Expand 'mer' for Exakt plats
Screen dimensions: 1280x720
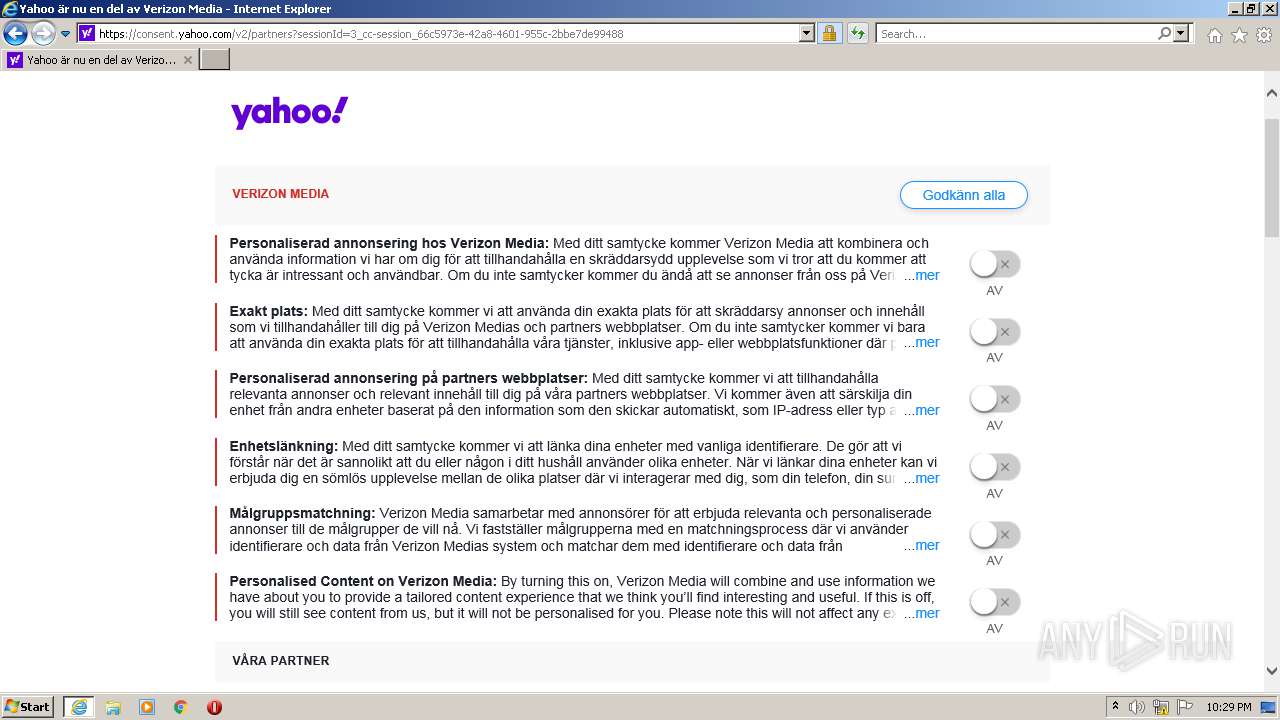(927, 342)
